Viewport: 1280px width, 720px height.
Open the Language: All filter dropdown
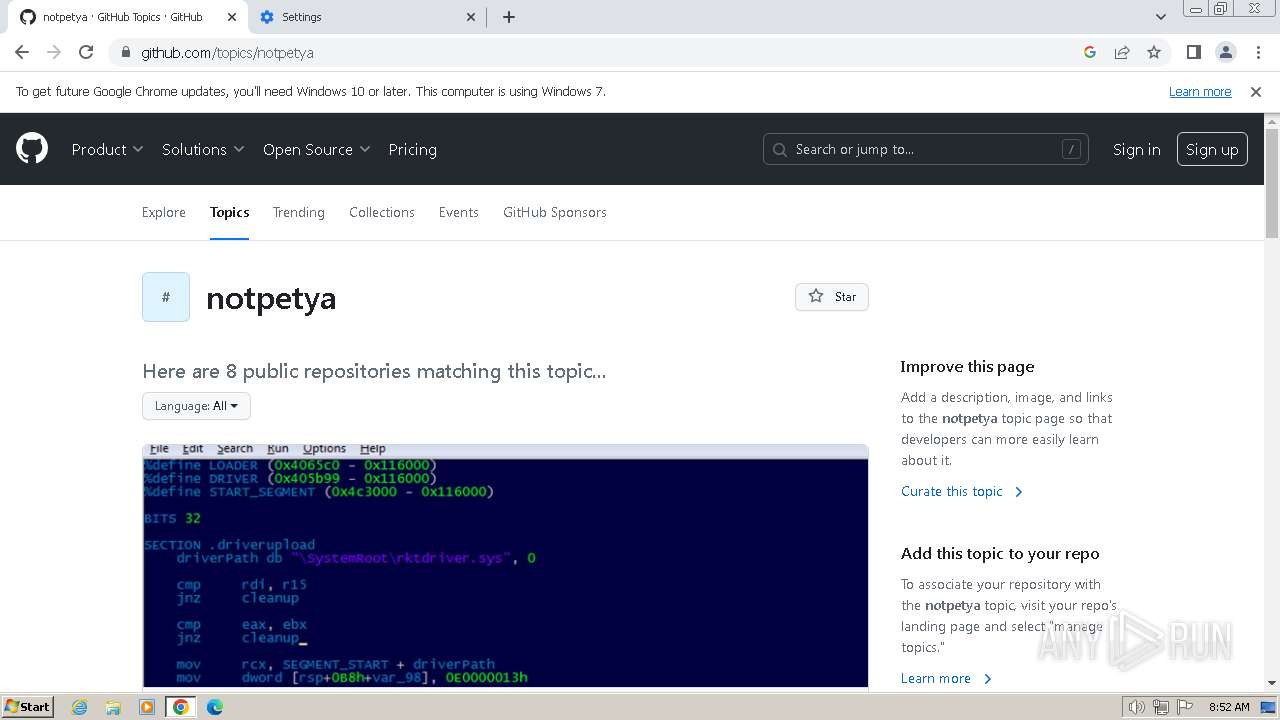coord(196,406)
